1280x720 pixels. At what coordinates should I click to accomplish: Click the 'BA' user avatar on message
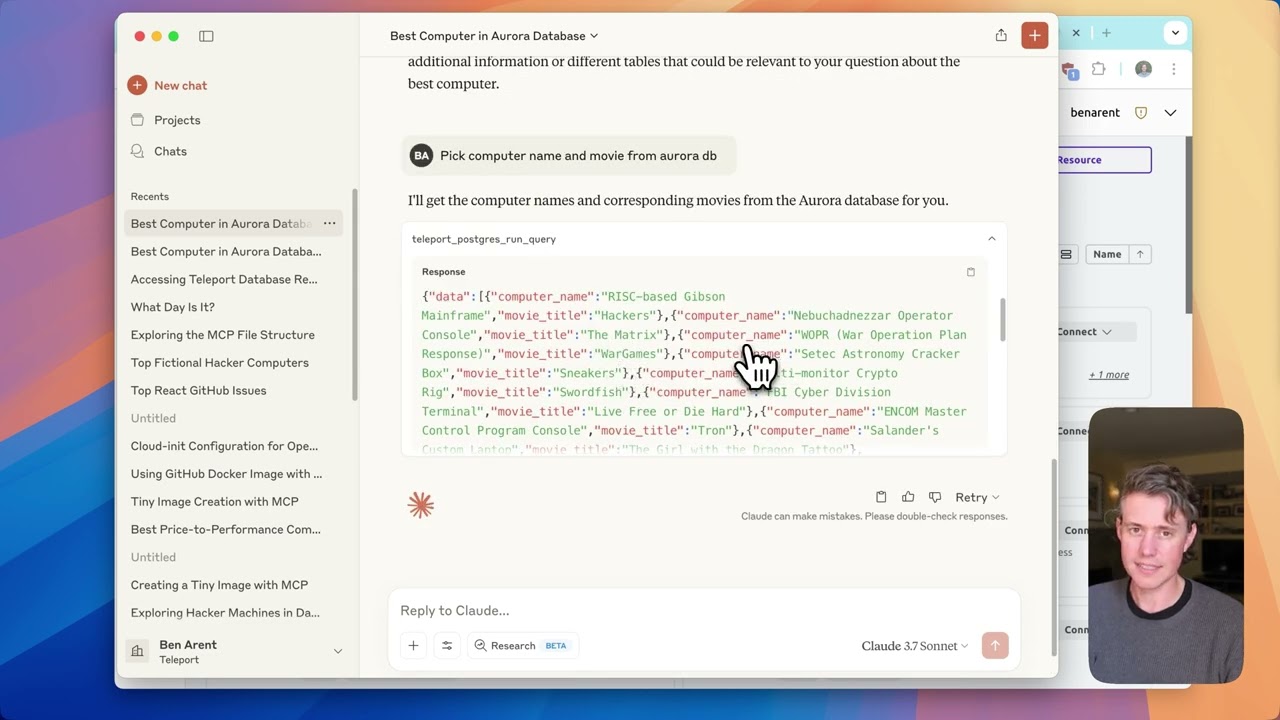(x=421, y=155)
